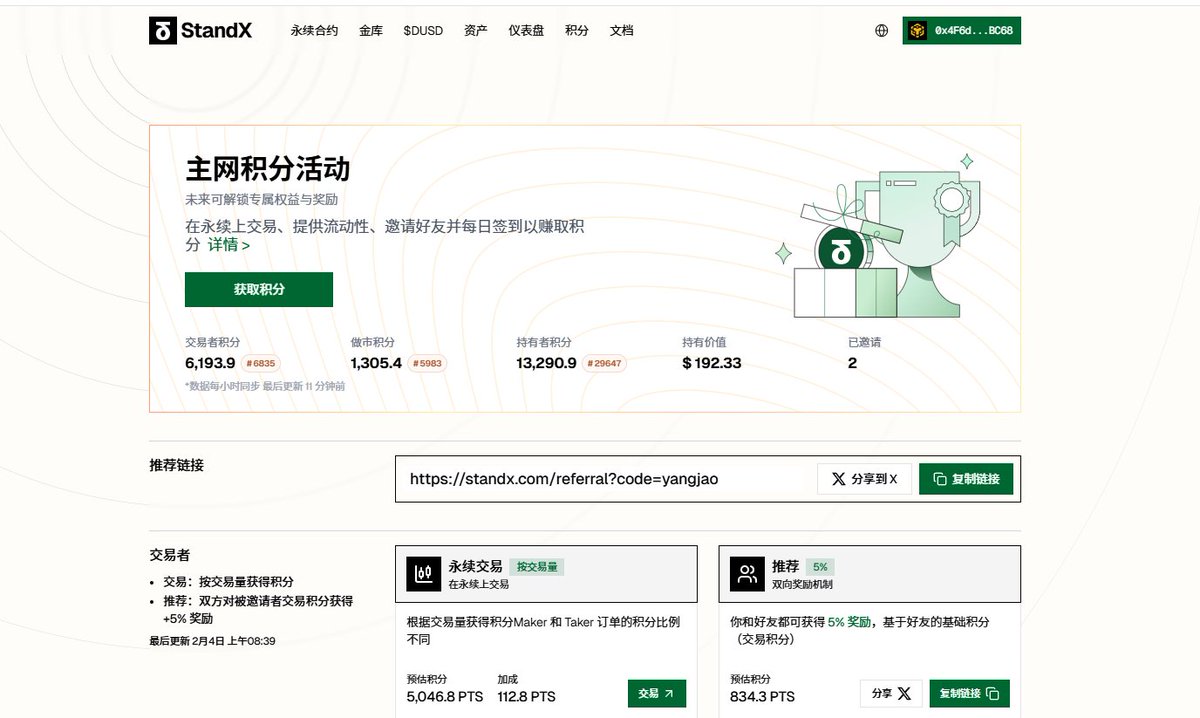Select 5,046.8 PTS estimated points
This screenshot has width=1200, height=718.
445,696
